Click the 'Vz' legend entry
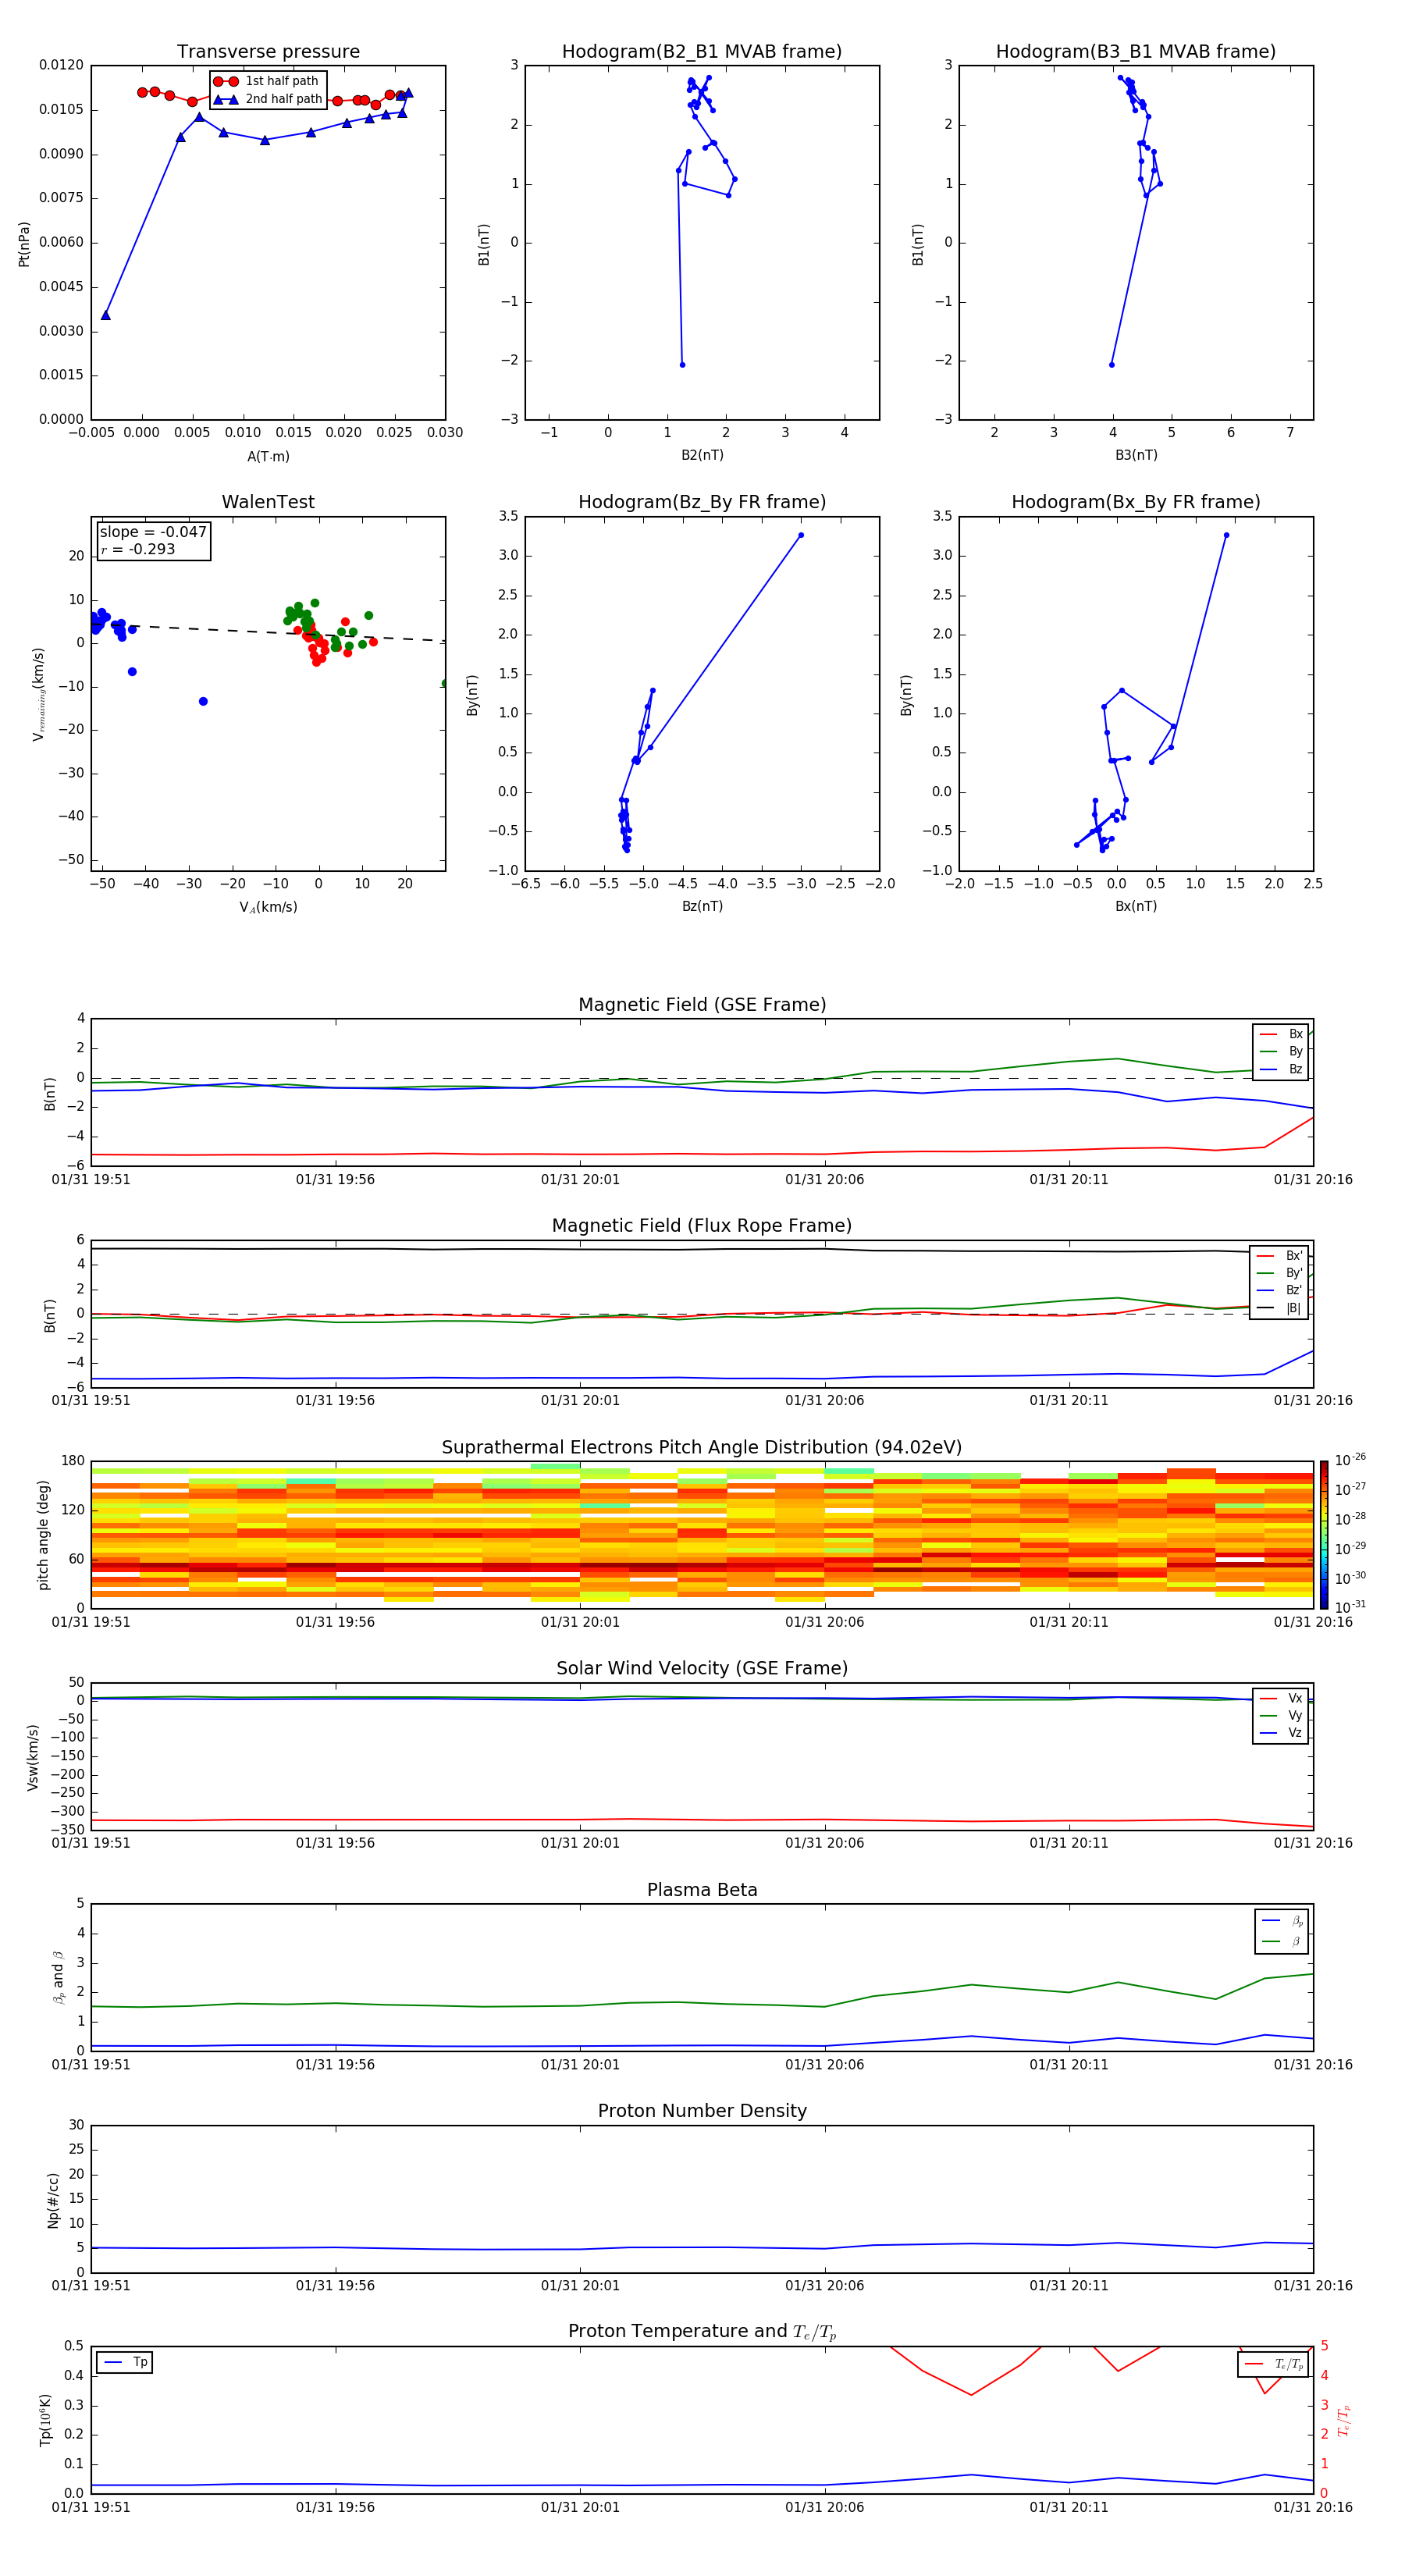This screenshot has height=2576, width=1405. coord(1281,1733)
